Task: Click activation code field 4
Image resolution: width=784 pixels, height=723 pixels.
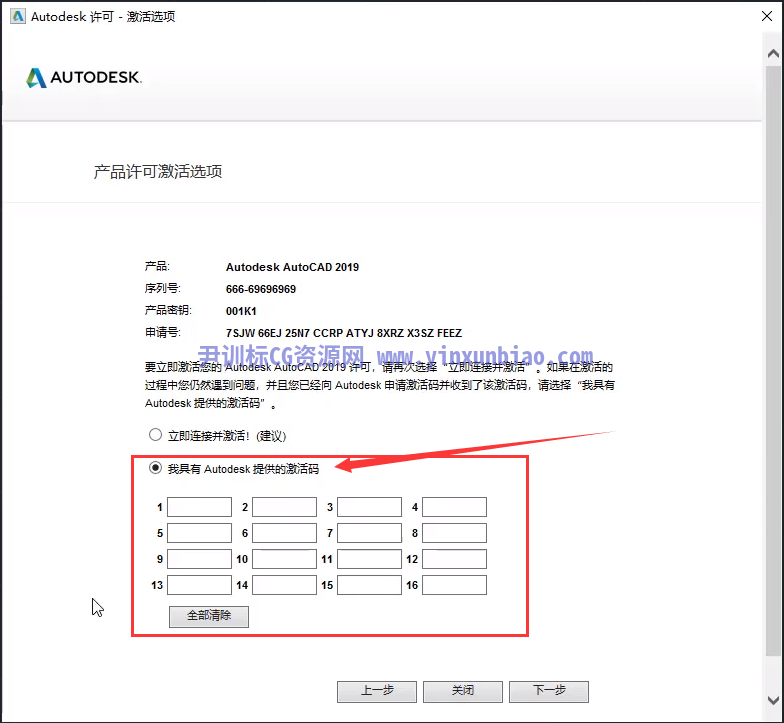Action: (x=454, y=507)
